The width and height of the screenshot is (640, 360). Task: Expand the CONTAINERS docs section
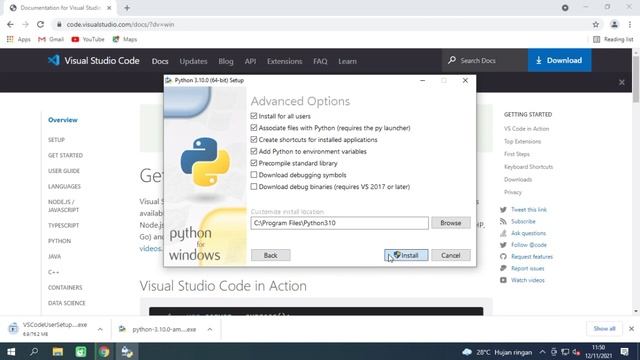[x=65, y=287]
